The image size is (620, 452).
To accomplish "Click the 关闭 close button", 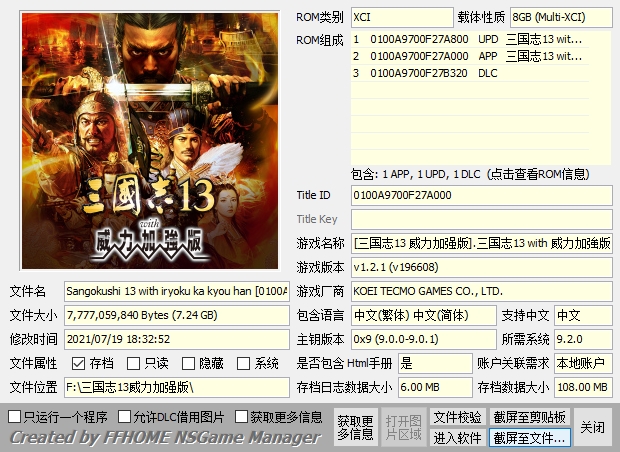I will point(592,427).
